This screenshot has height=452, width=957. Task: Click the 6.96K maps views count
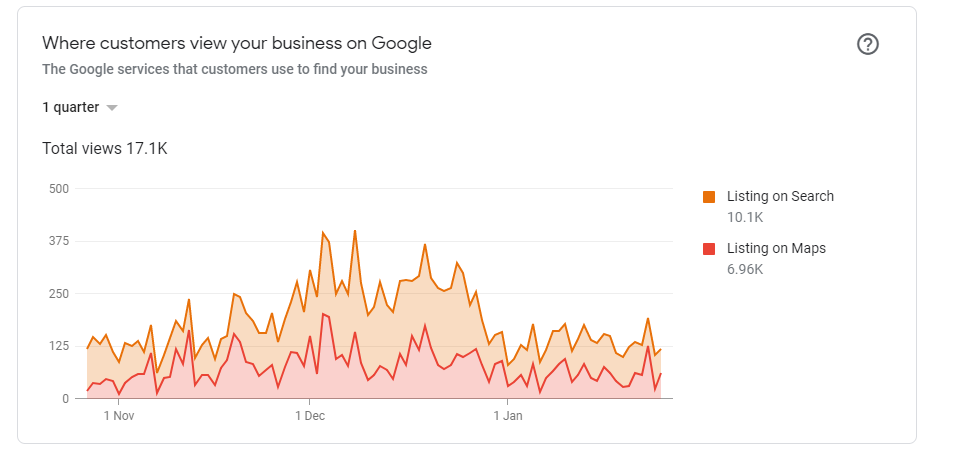click(x=745, y=269)
